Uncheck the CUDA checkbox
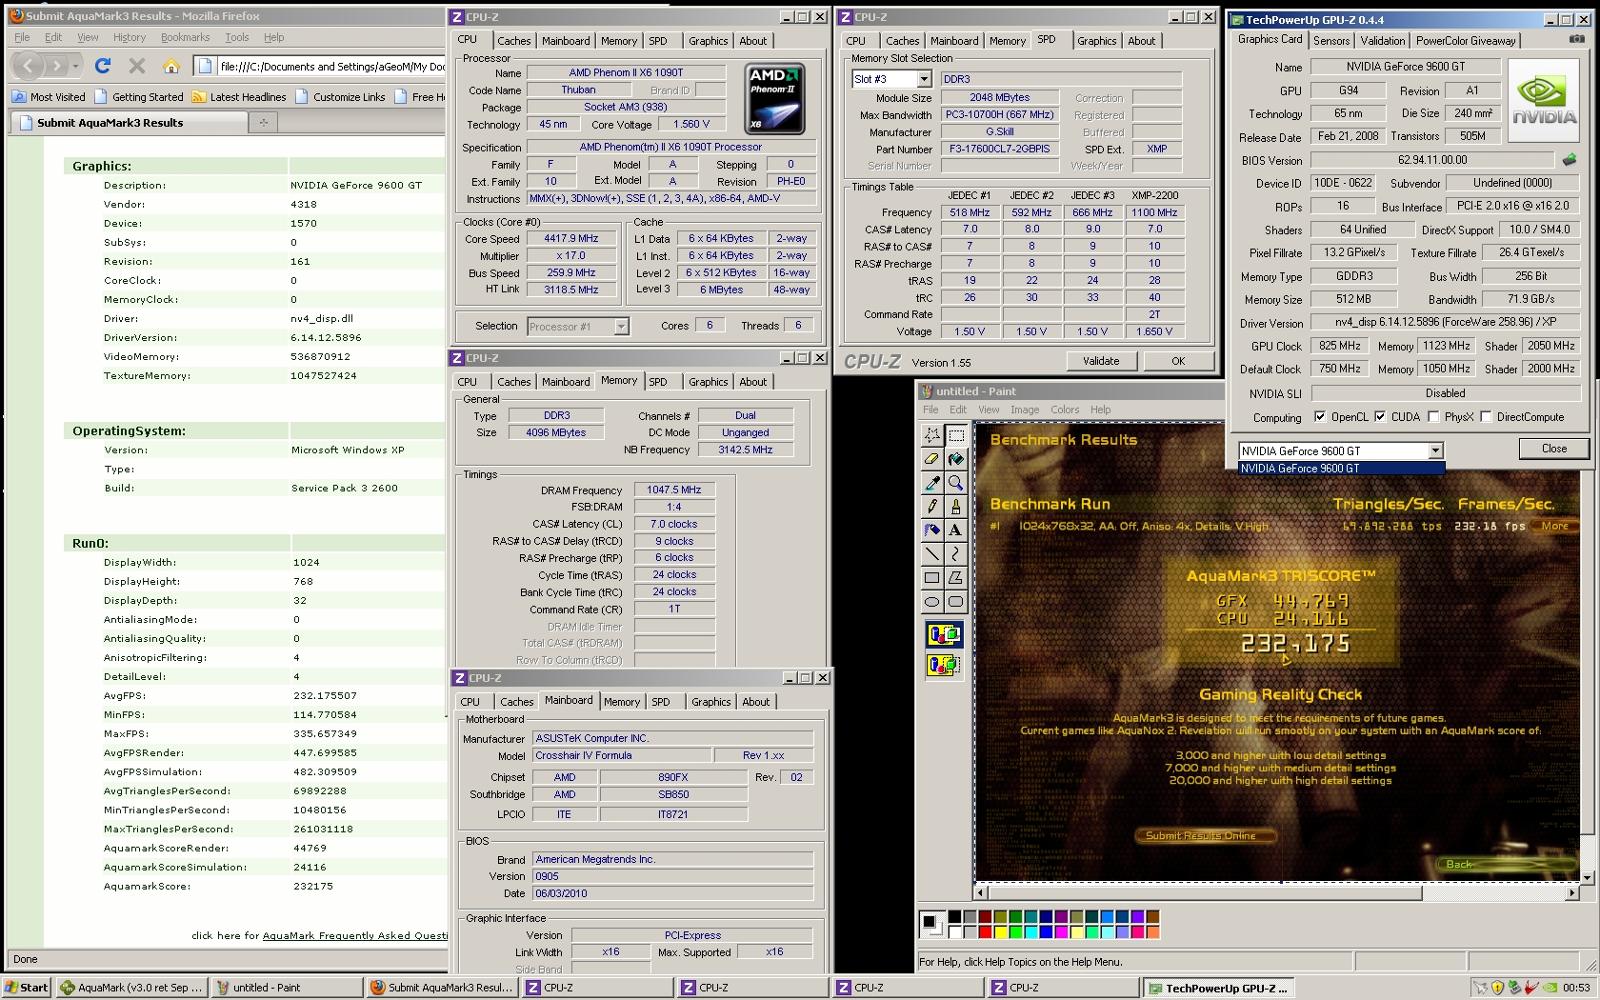Viewport: 1600px width, 1000px height. [x=1380, y=417]
